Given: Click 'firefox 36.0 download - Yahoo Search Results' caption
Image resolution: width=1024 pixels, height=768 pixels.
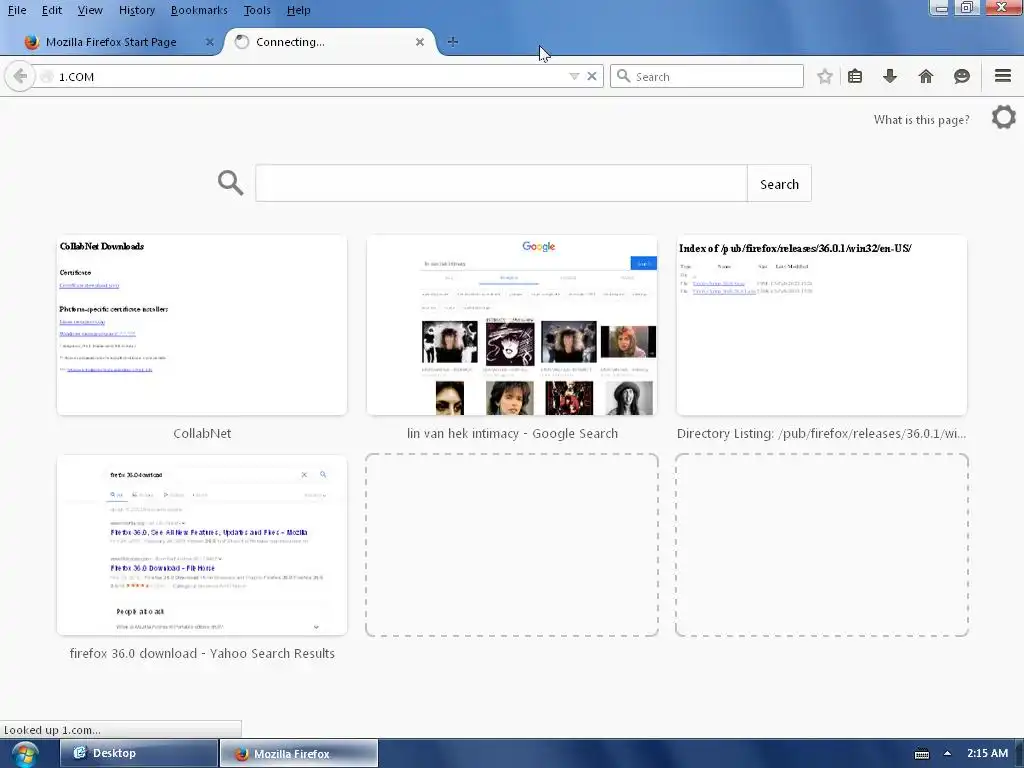Looking at the screenshot, I should pyautogui.click(x=202, y=653).
